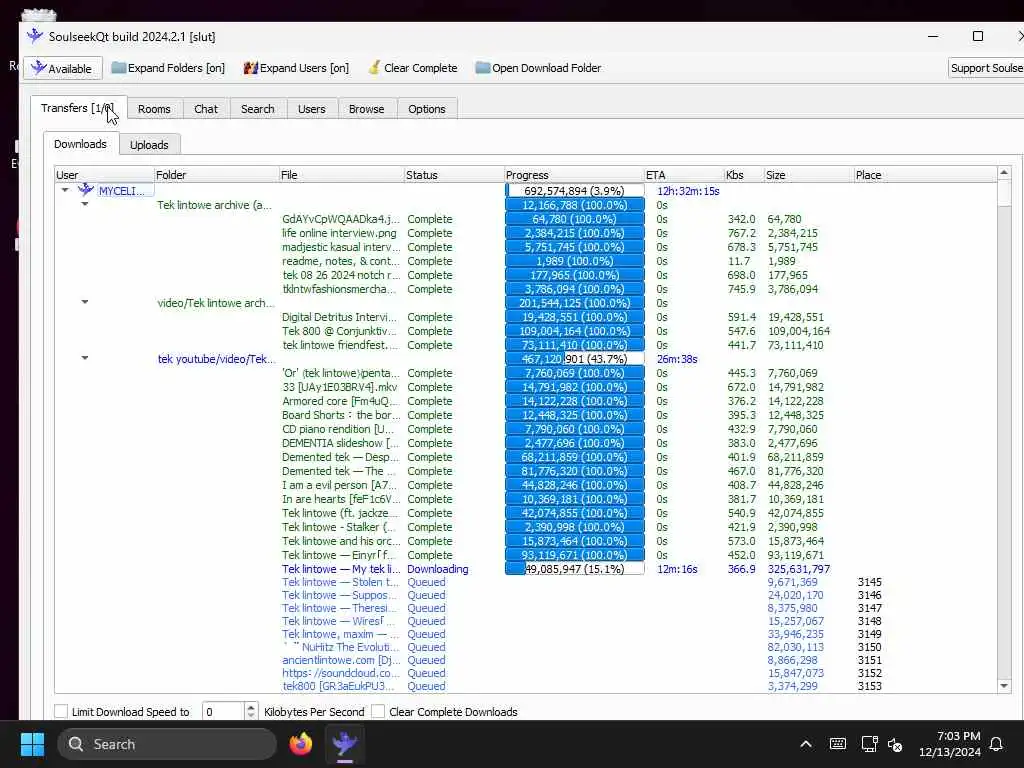Sort by the Status column header

point(453,174)
